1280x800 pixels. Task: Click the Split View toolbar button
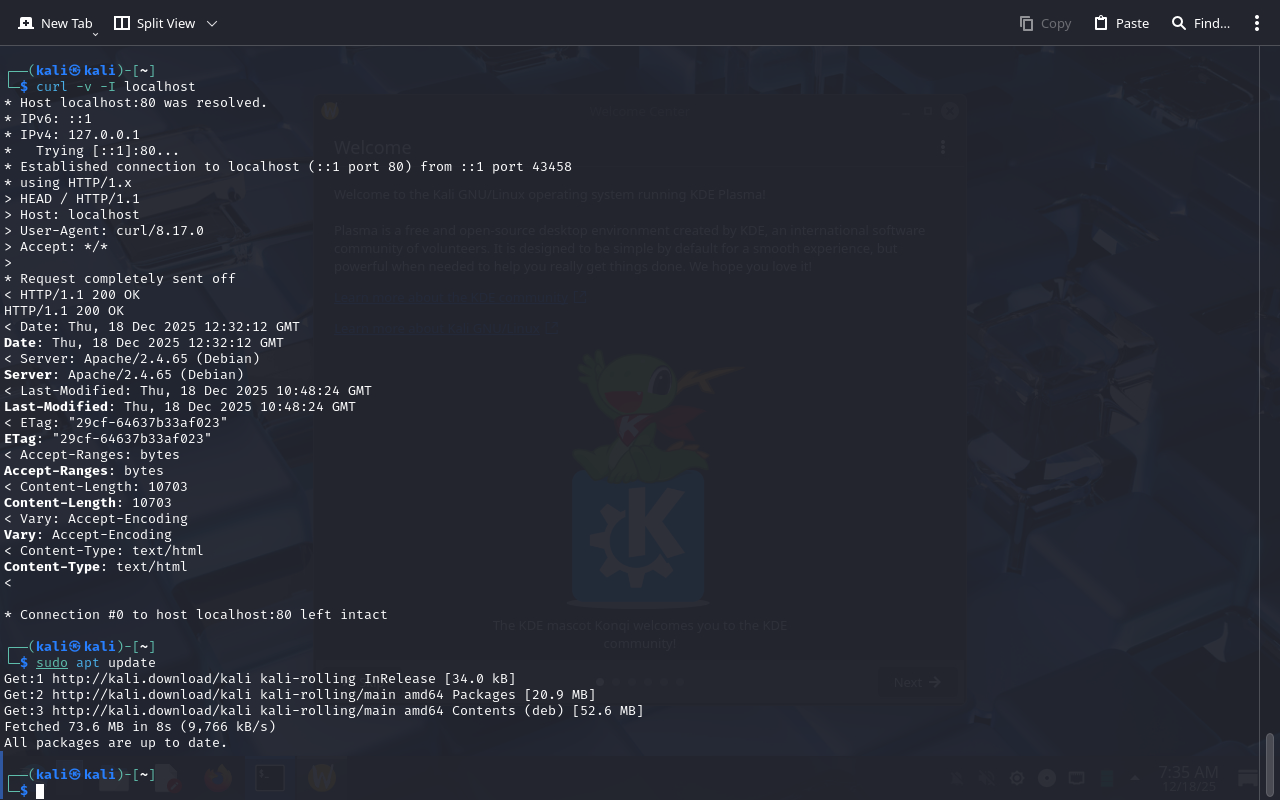point(154,23)
